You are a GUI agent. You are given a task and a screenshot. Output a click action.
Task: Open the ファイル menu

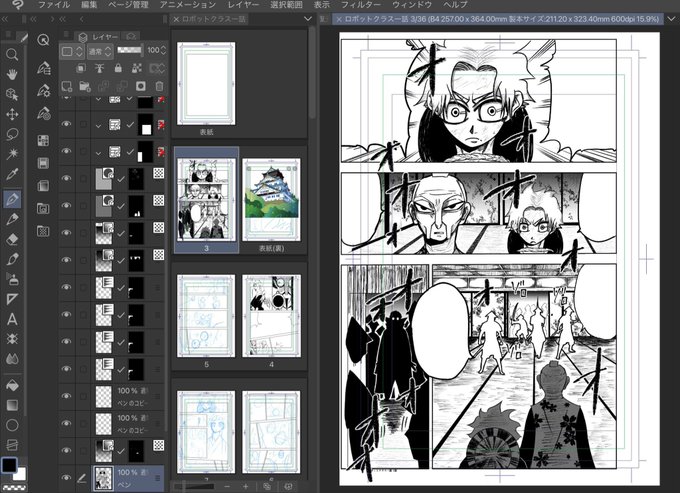pyautogui.click(x=54, y=5)
